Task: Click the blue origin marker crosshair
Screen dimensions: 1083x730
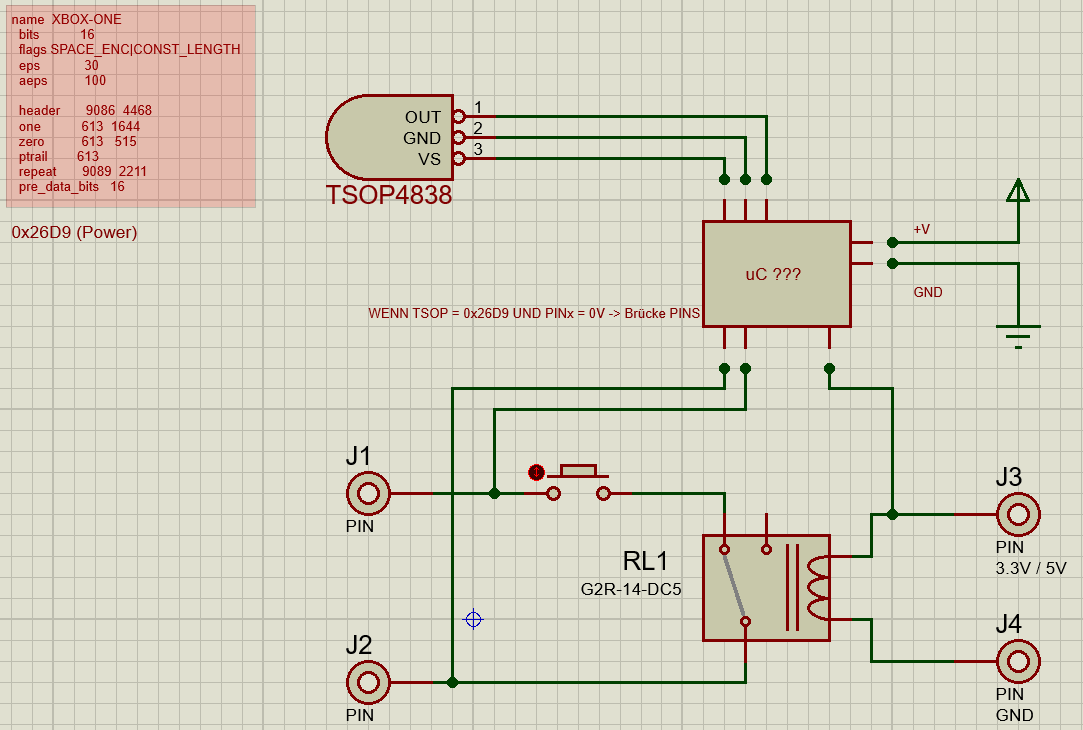Action: [473, 619]
